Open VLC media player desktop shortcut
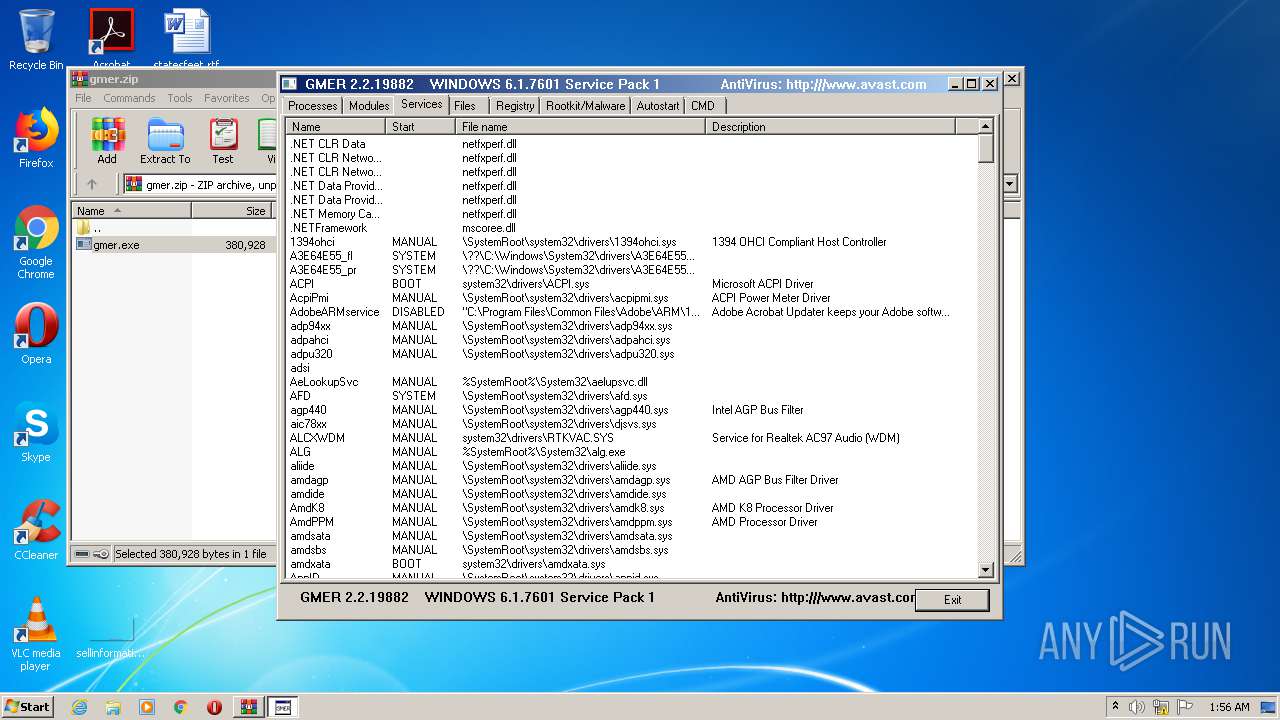 [x=36, y=634]
